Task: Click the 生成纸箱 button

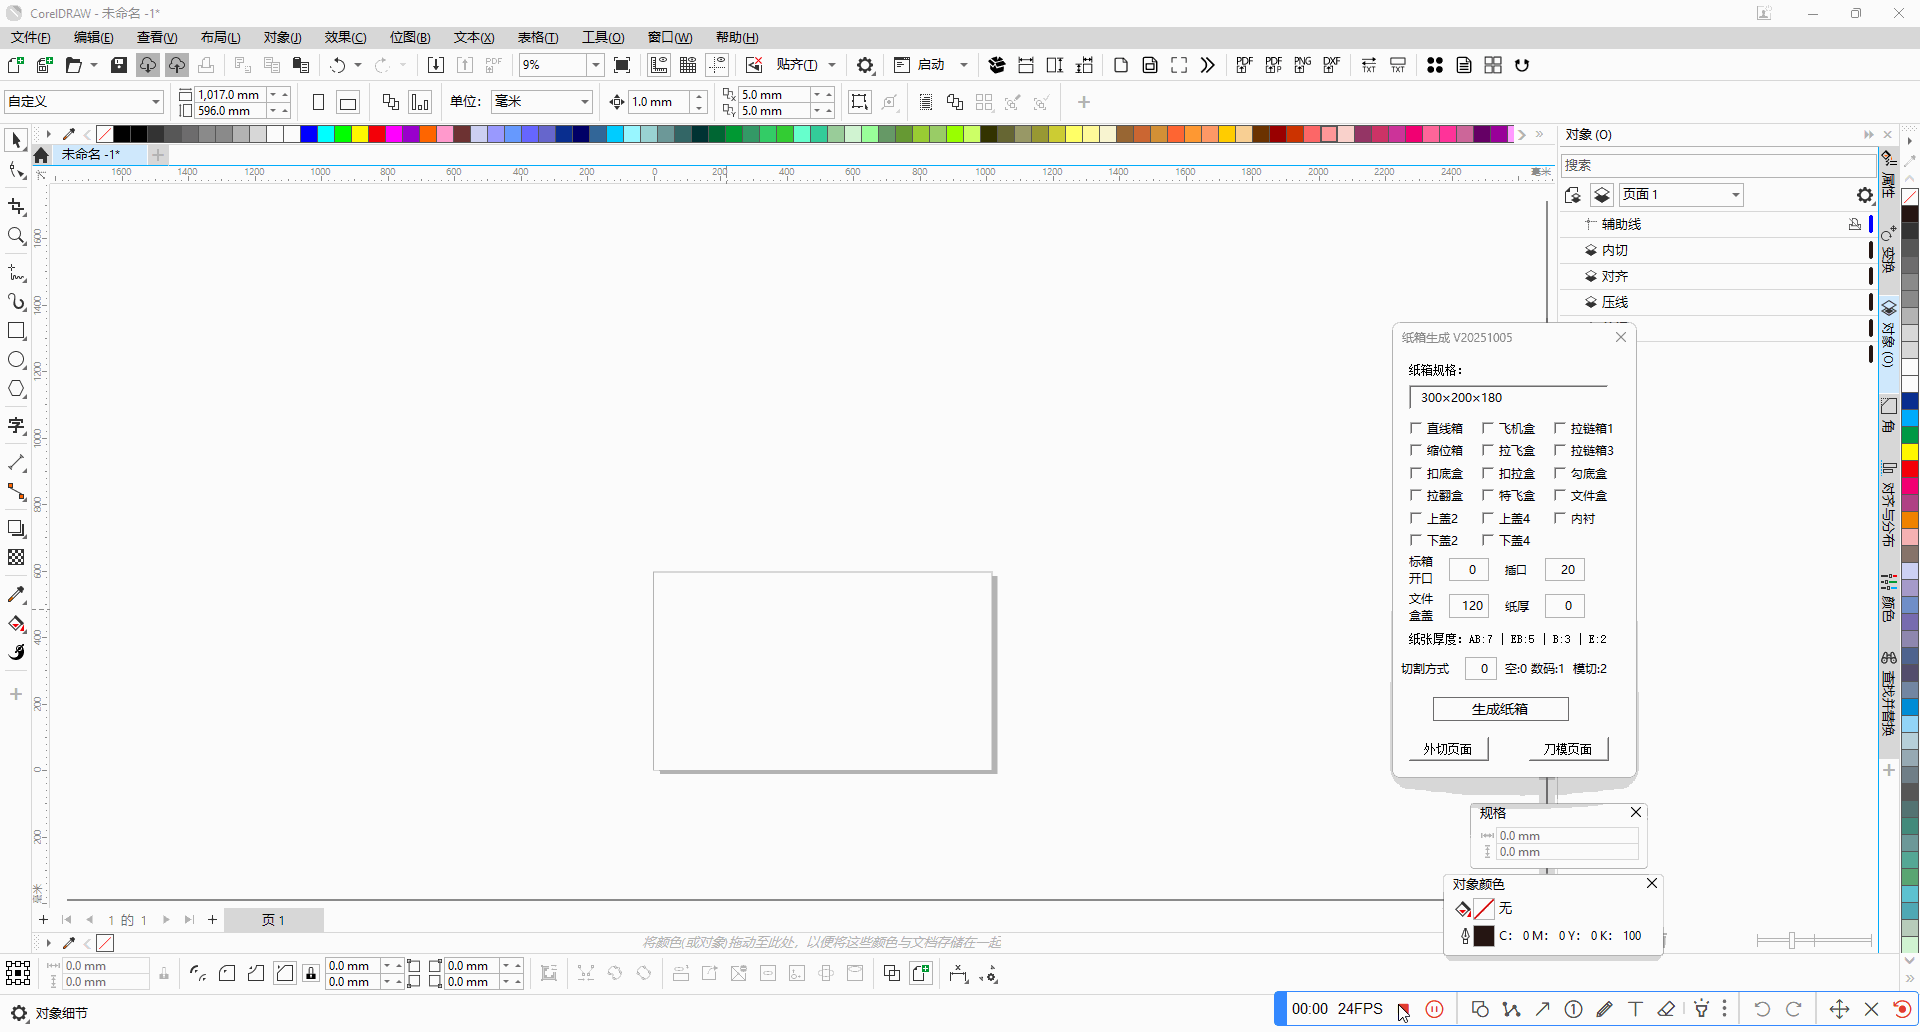Action: click(x=1500, y=709)
